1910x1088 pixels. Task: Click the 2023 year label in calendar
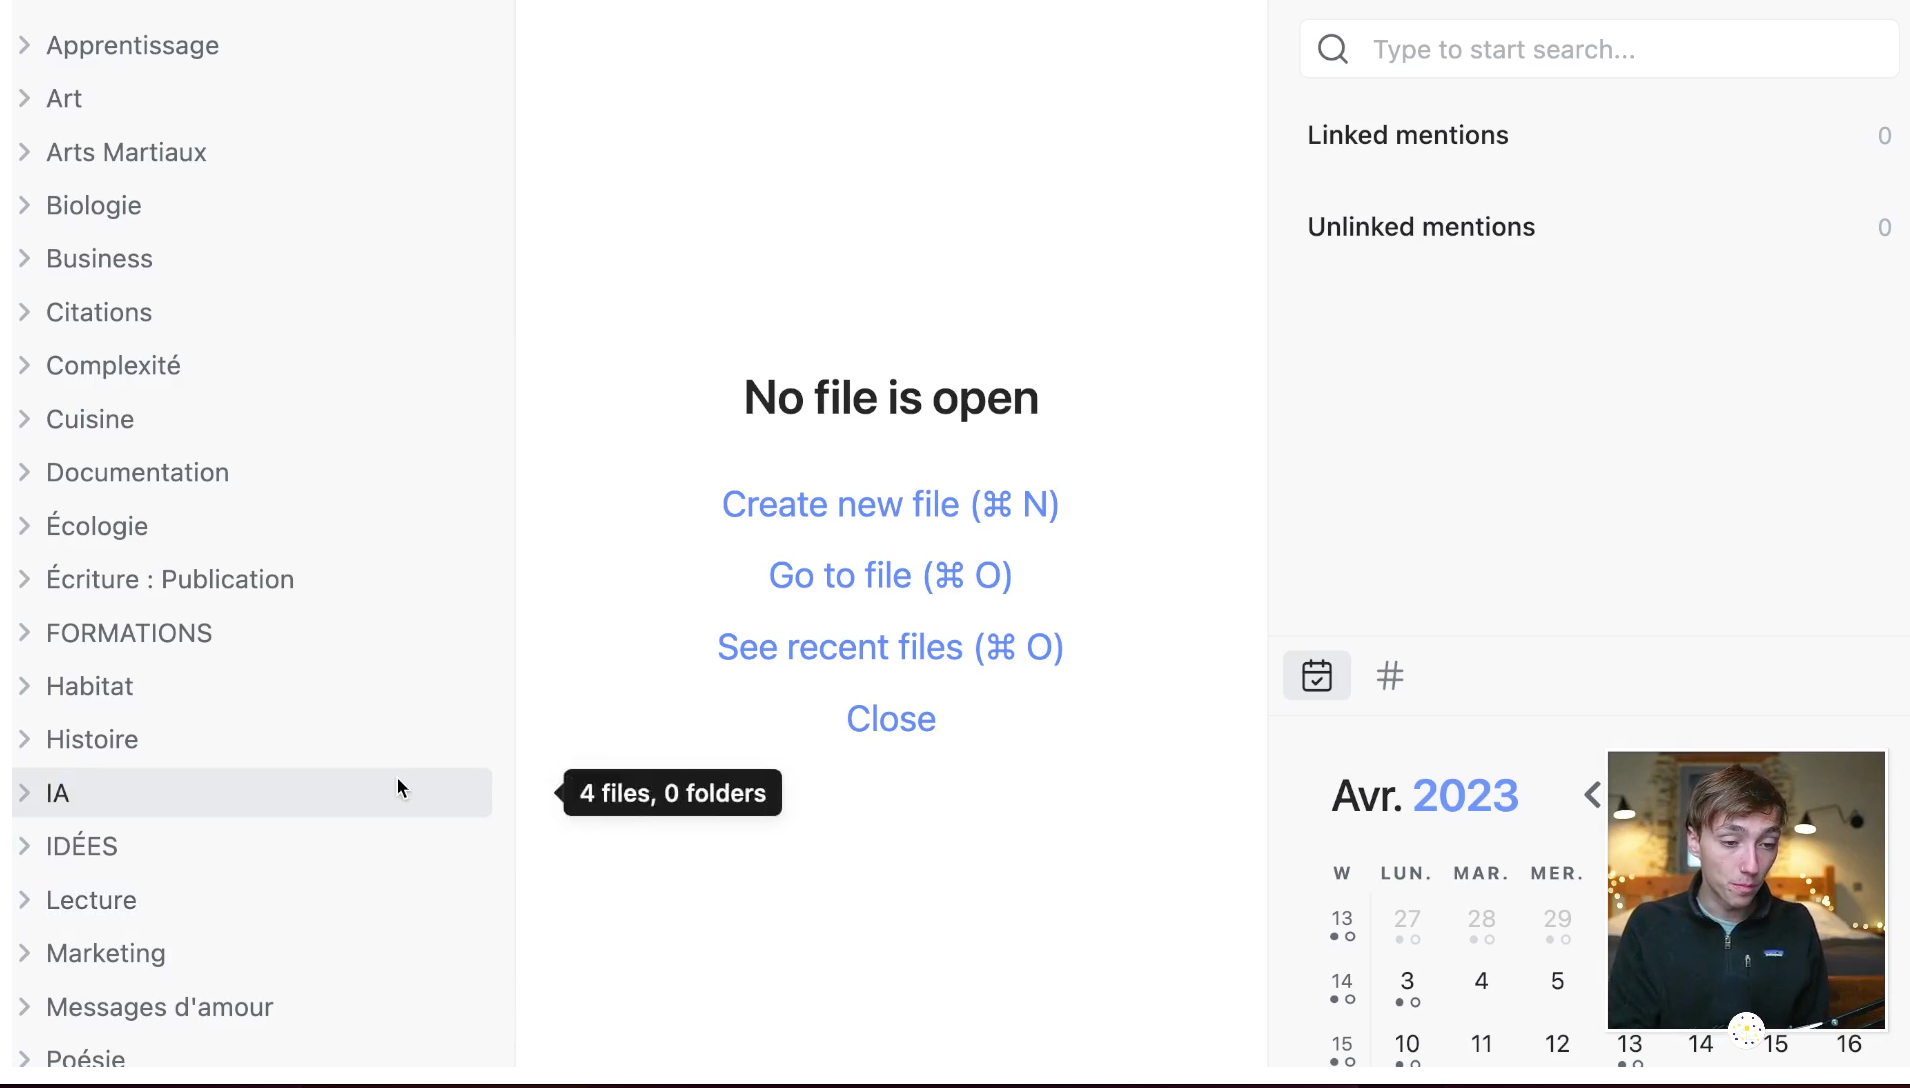[1465, 796]
